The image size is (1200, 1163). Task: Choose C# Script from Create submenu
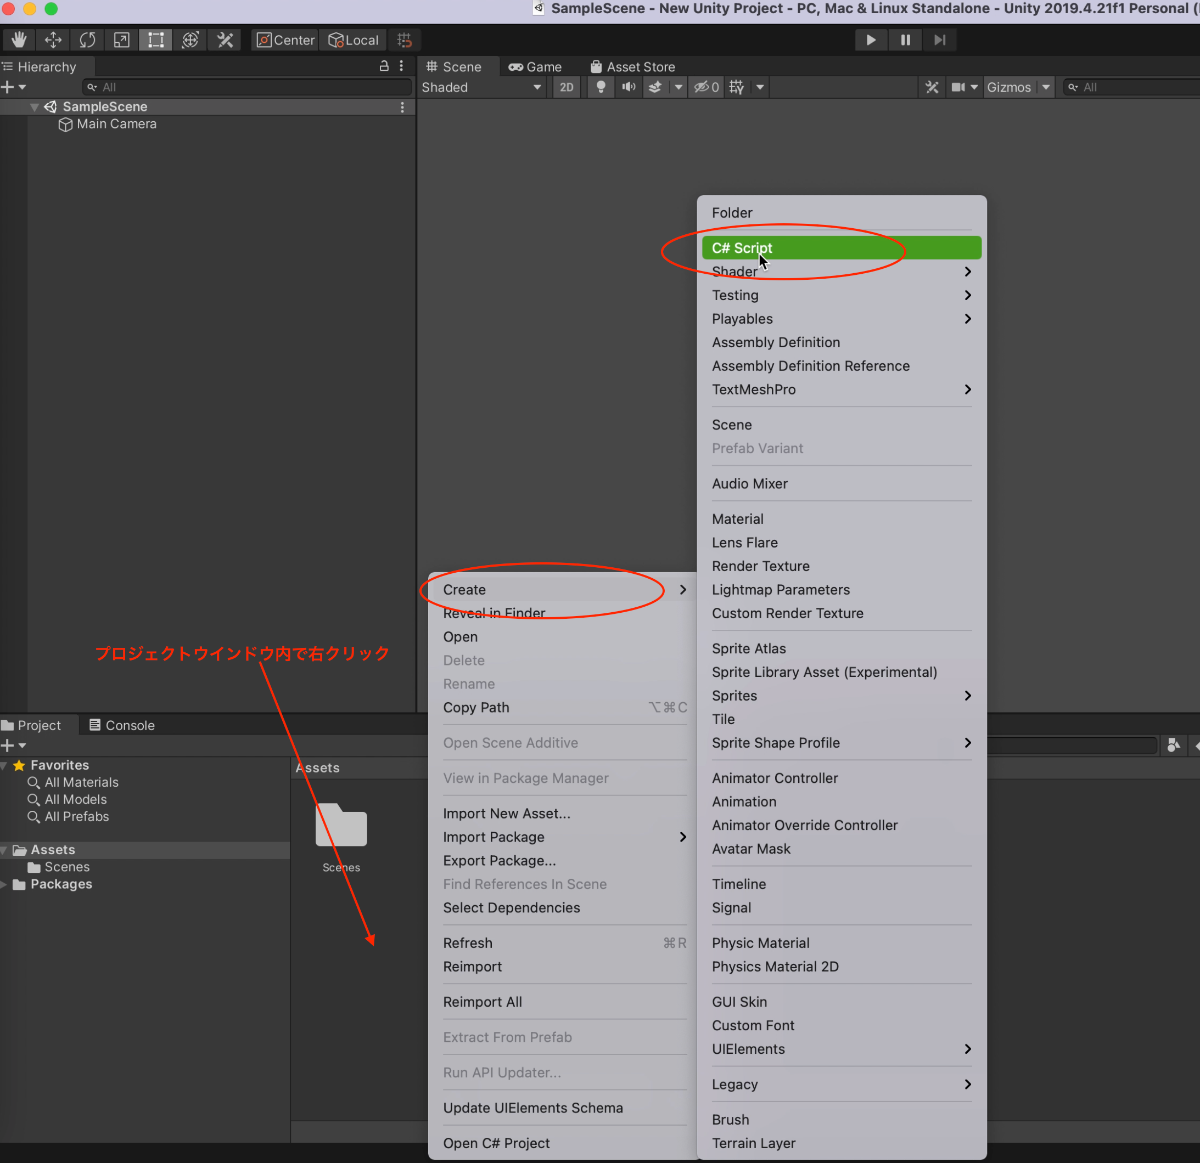coord(841,248)
